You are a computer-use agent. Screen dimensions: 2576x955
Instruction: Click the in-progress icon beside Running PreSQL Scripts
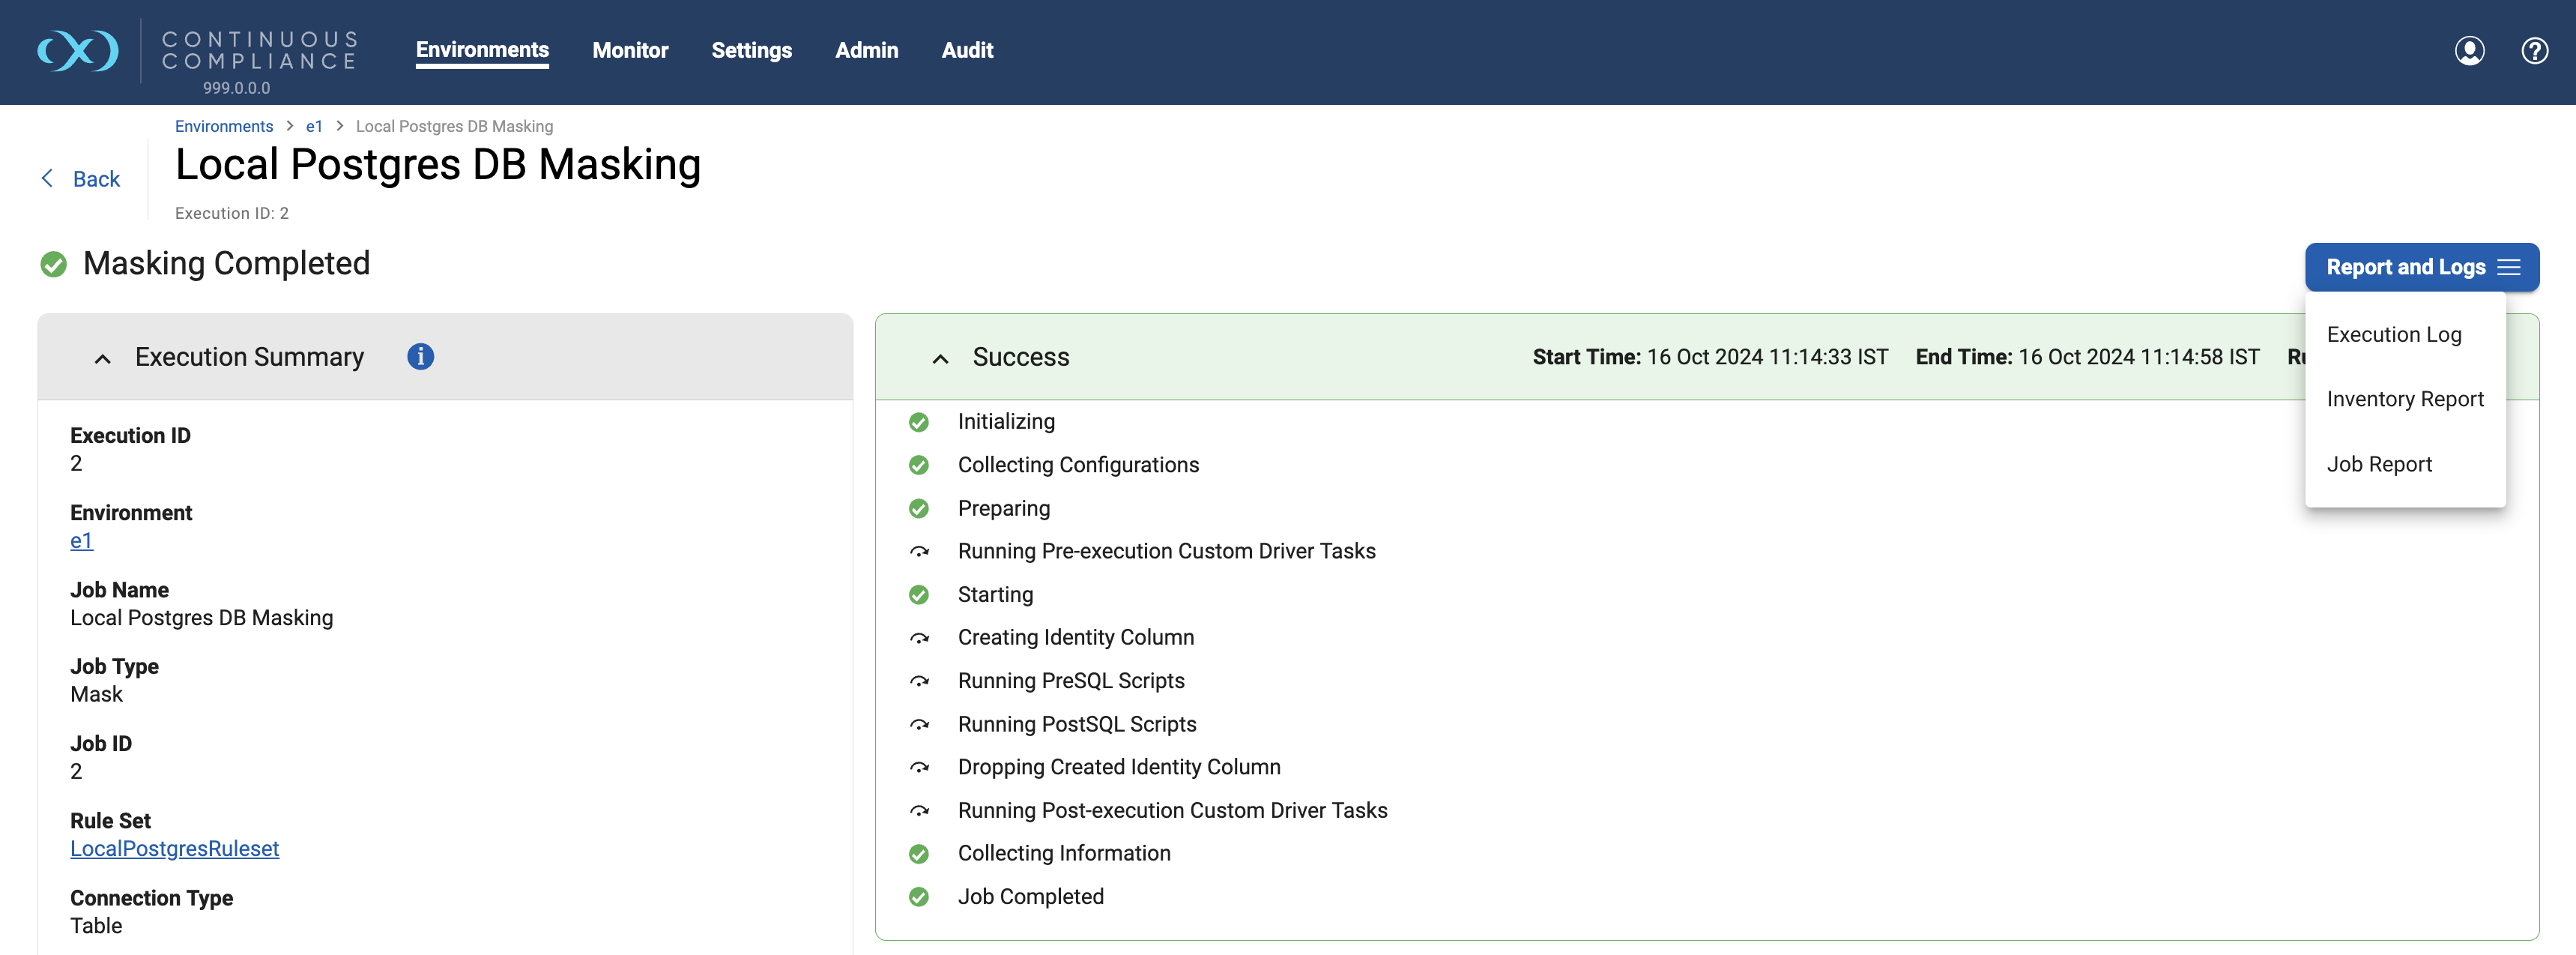[x=919, y=681]
